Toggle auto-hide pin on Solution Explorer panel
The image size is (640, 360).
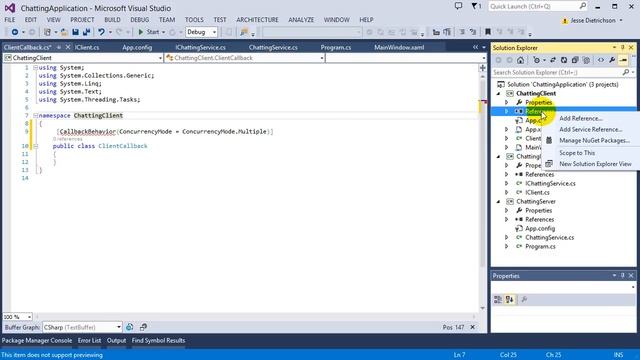(x=623, y=47)
